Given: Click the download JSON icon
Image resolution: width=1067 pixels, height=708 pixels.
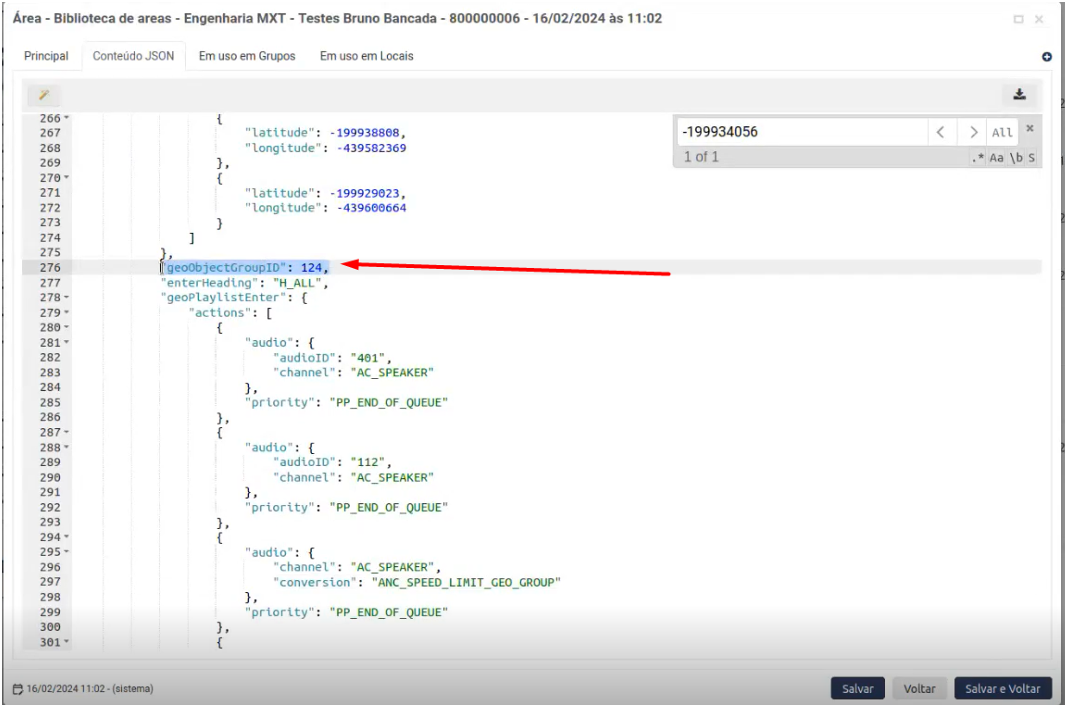Looking at the screenshot, I should coord(1019,95).
